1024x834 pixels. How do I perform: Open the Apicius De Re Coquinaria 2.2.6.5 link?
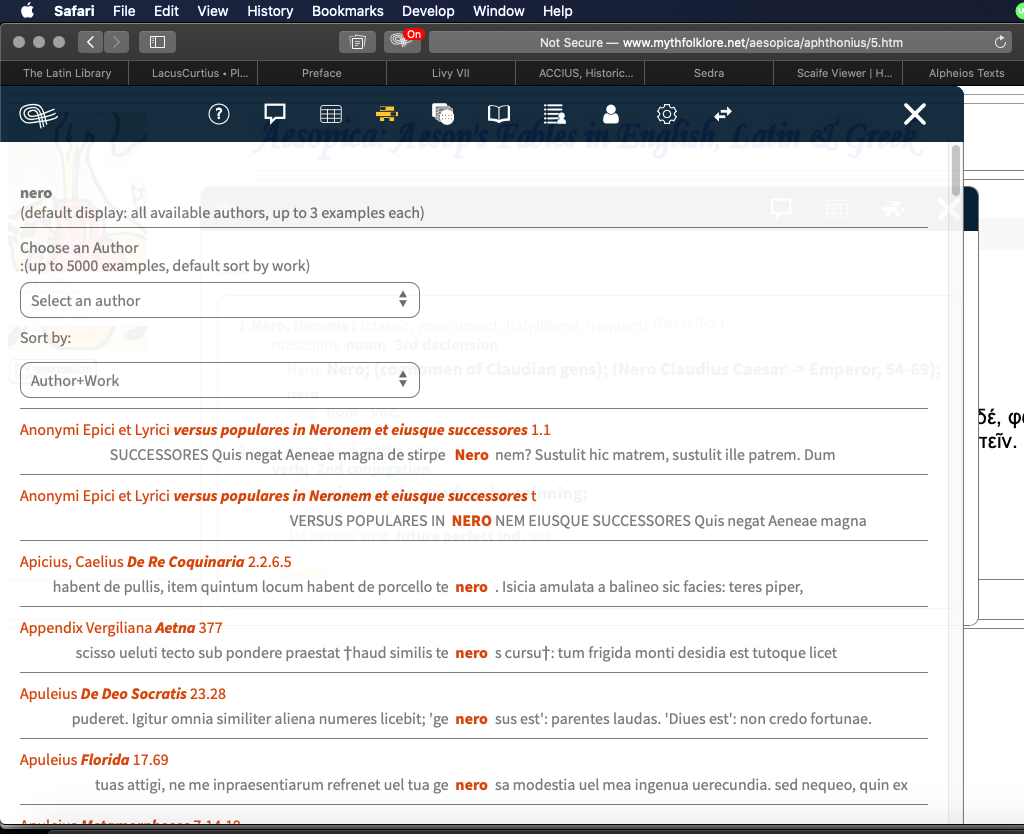(x=155, y=561)
